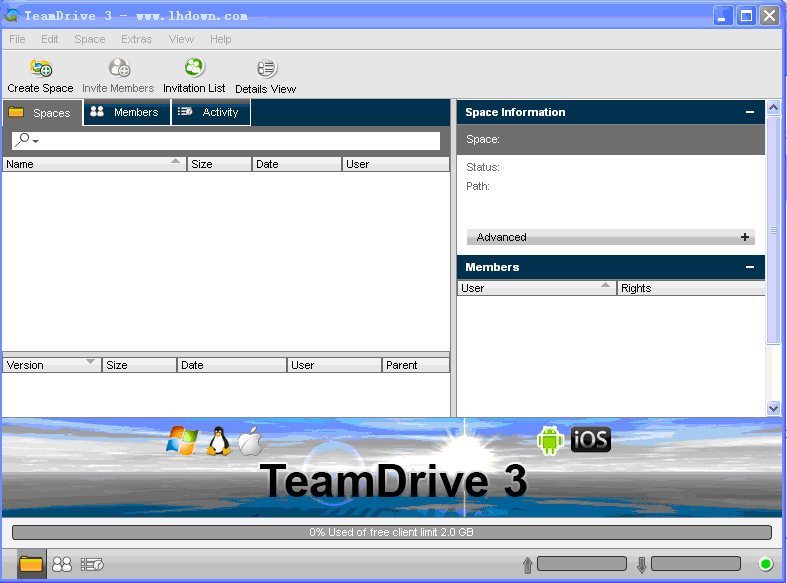787x583 pixels.
Task: Click the Linux penguin icon in banner
Action: [219, 441]
